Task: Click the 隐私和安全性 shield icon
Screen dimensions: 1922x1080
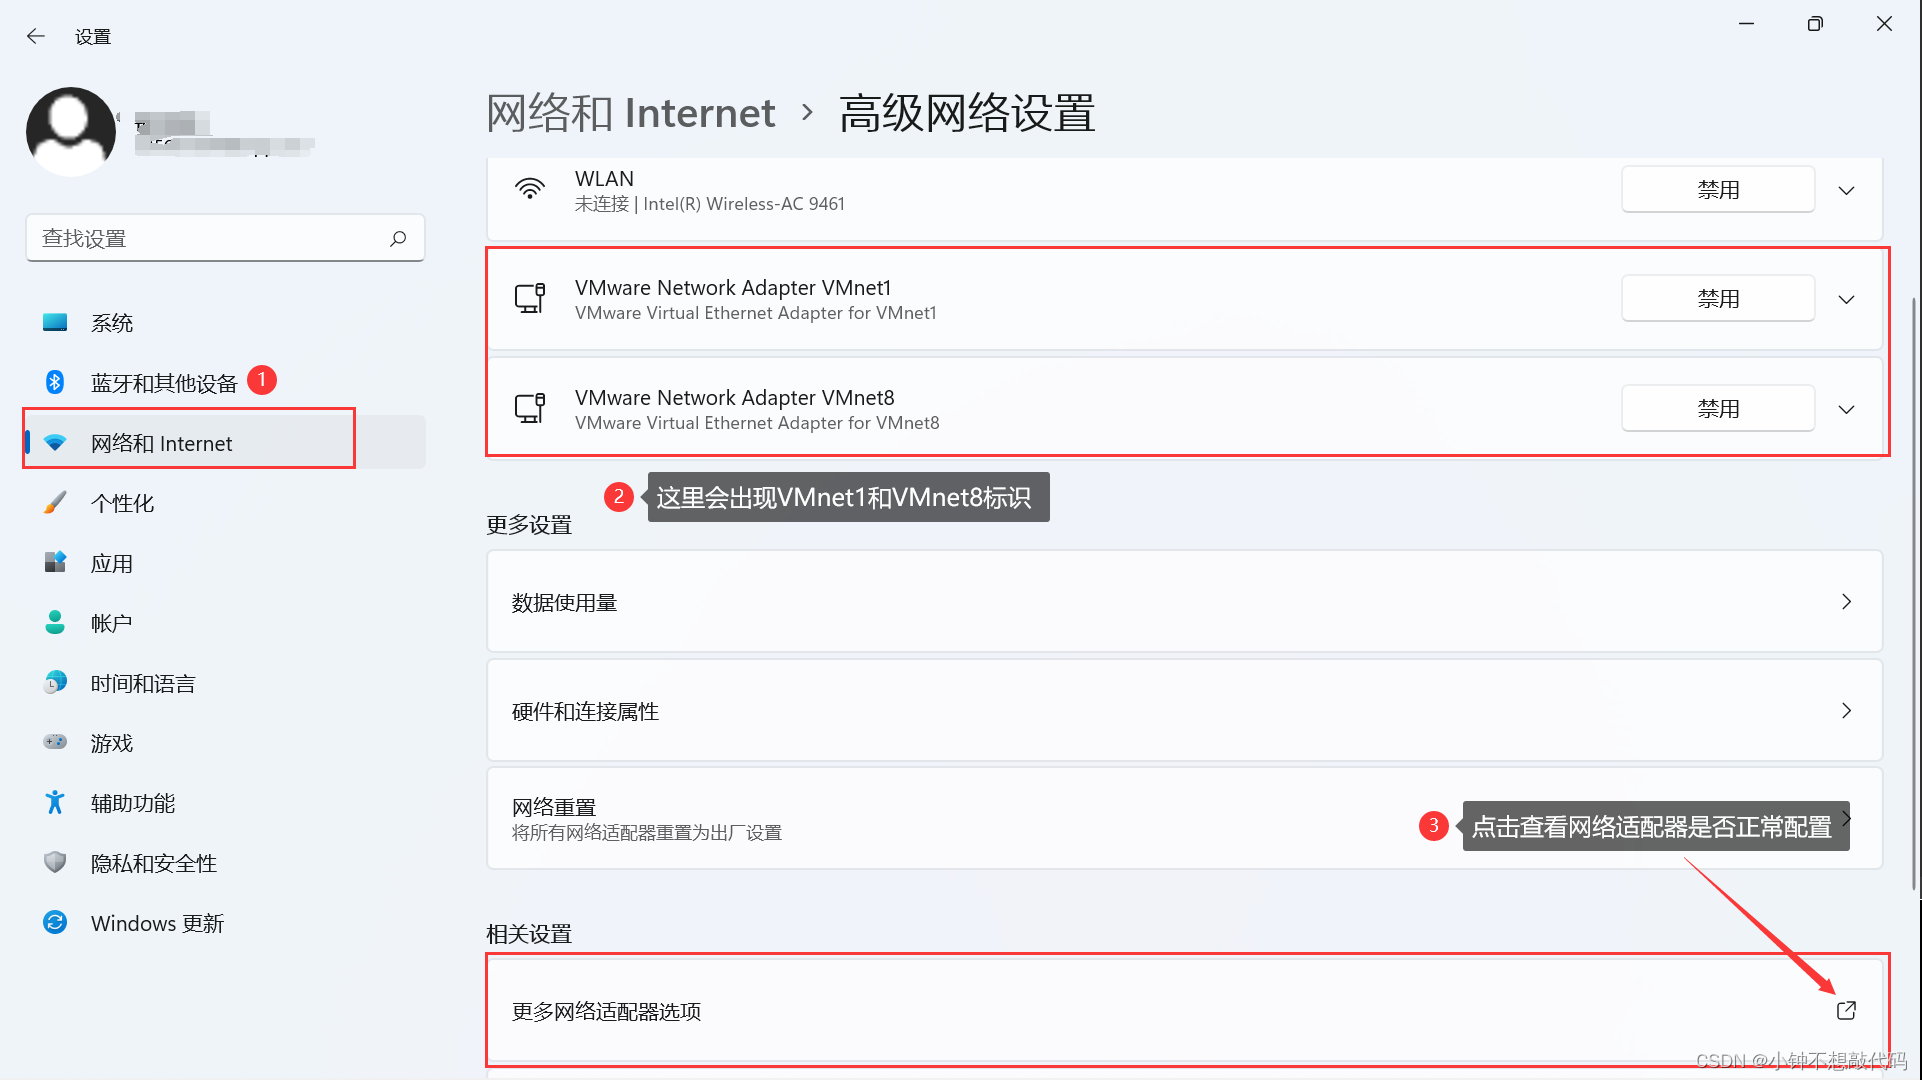Action: [55, 862]
